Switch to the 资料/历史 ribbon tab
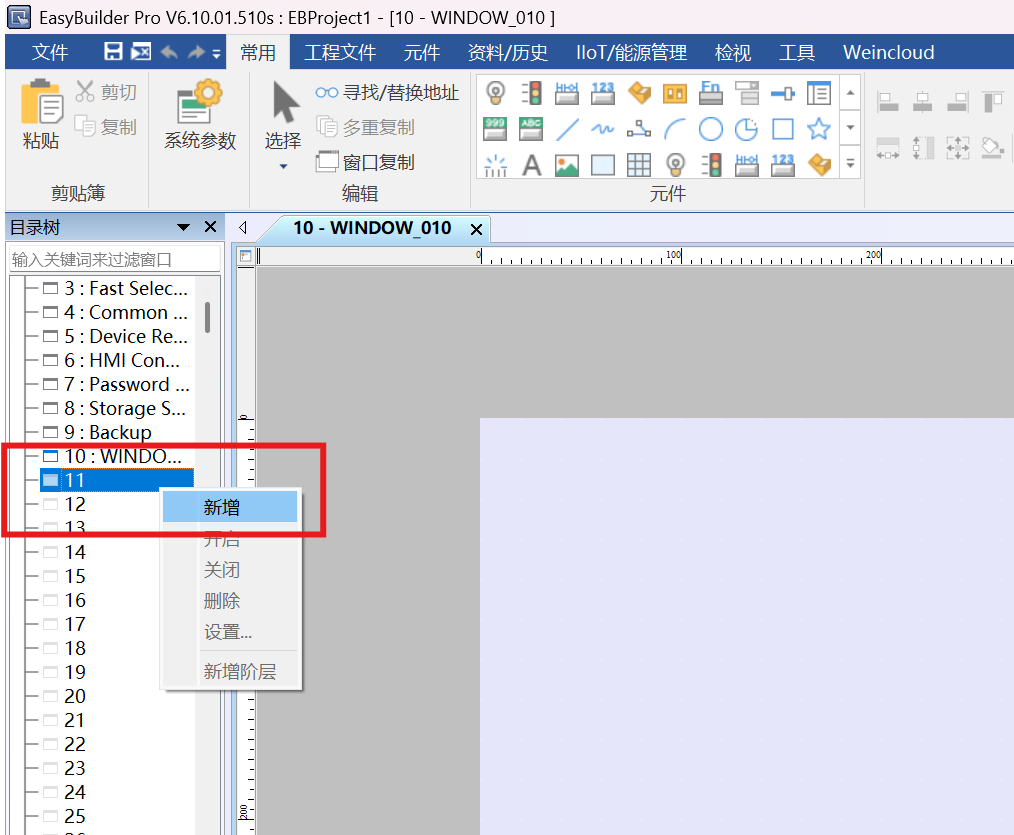The width and height of the screenshot is (1014, 835). click(508, 52)
